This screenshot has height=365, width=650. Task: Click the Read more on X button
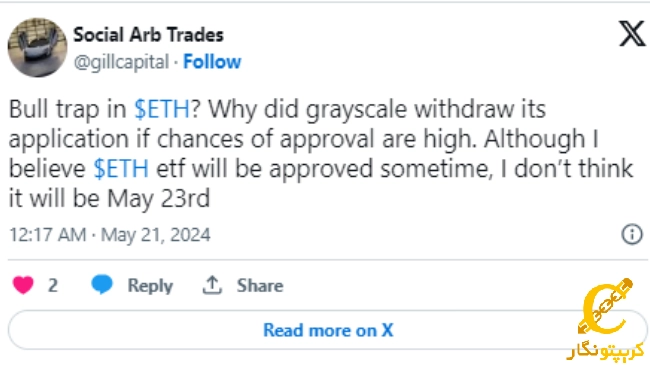point(327,330)
